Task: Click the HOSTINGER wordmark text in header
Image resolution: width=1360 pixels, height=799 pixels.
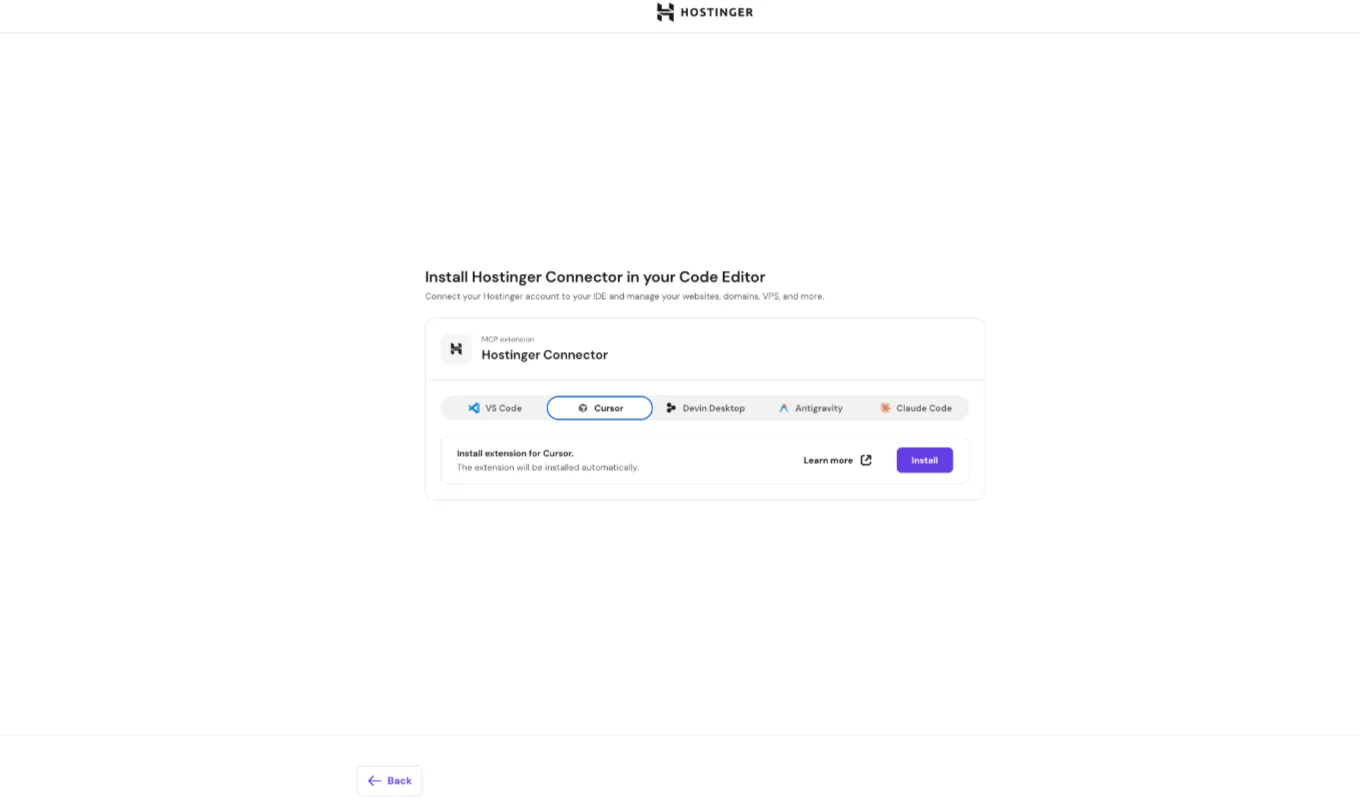Action: point(716,12)
